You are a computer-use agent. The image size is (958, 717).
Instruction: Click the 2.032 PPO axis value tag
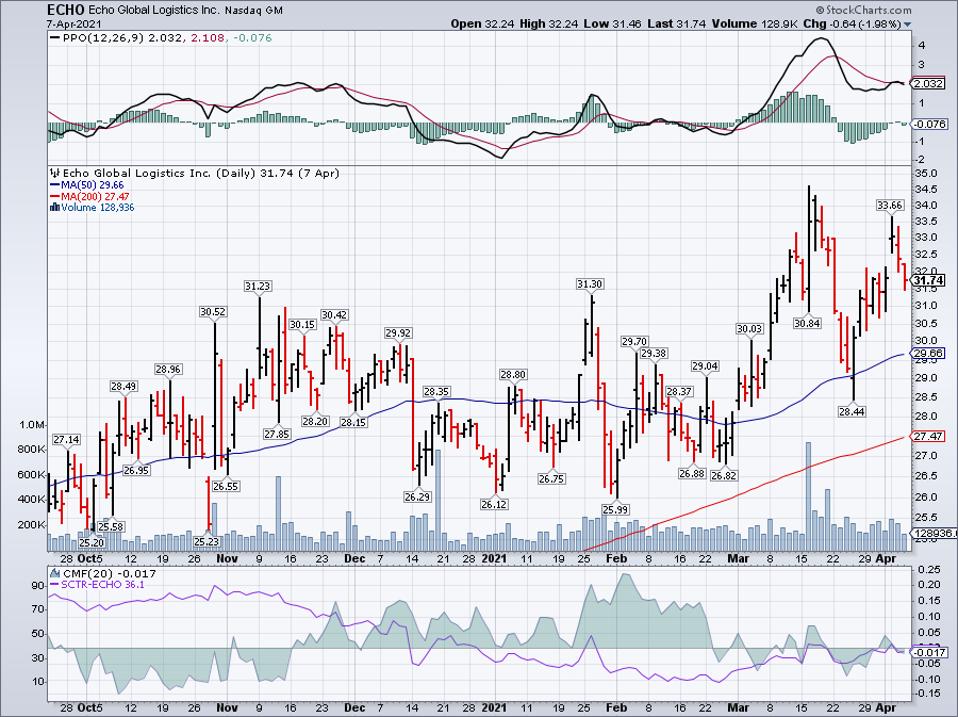point(928,84)
